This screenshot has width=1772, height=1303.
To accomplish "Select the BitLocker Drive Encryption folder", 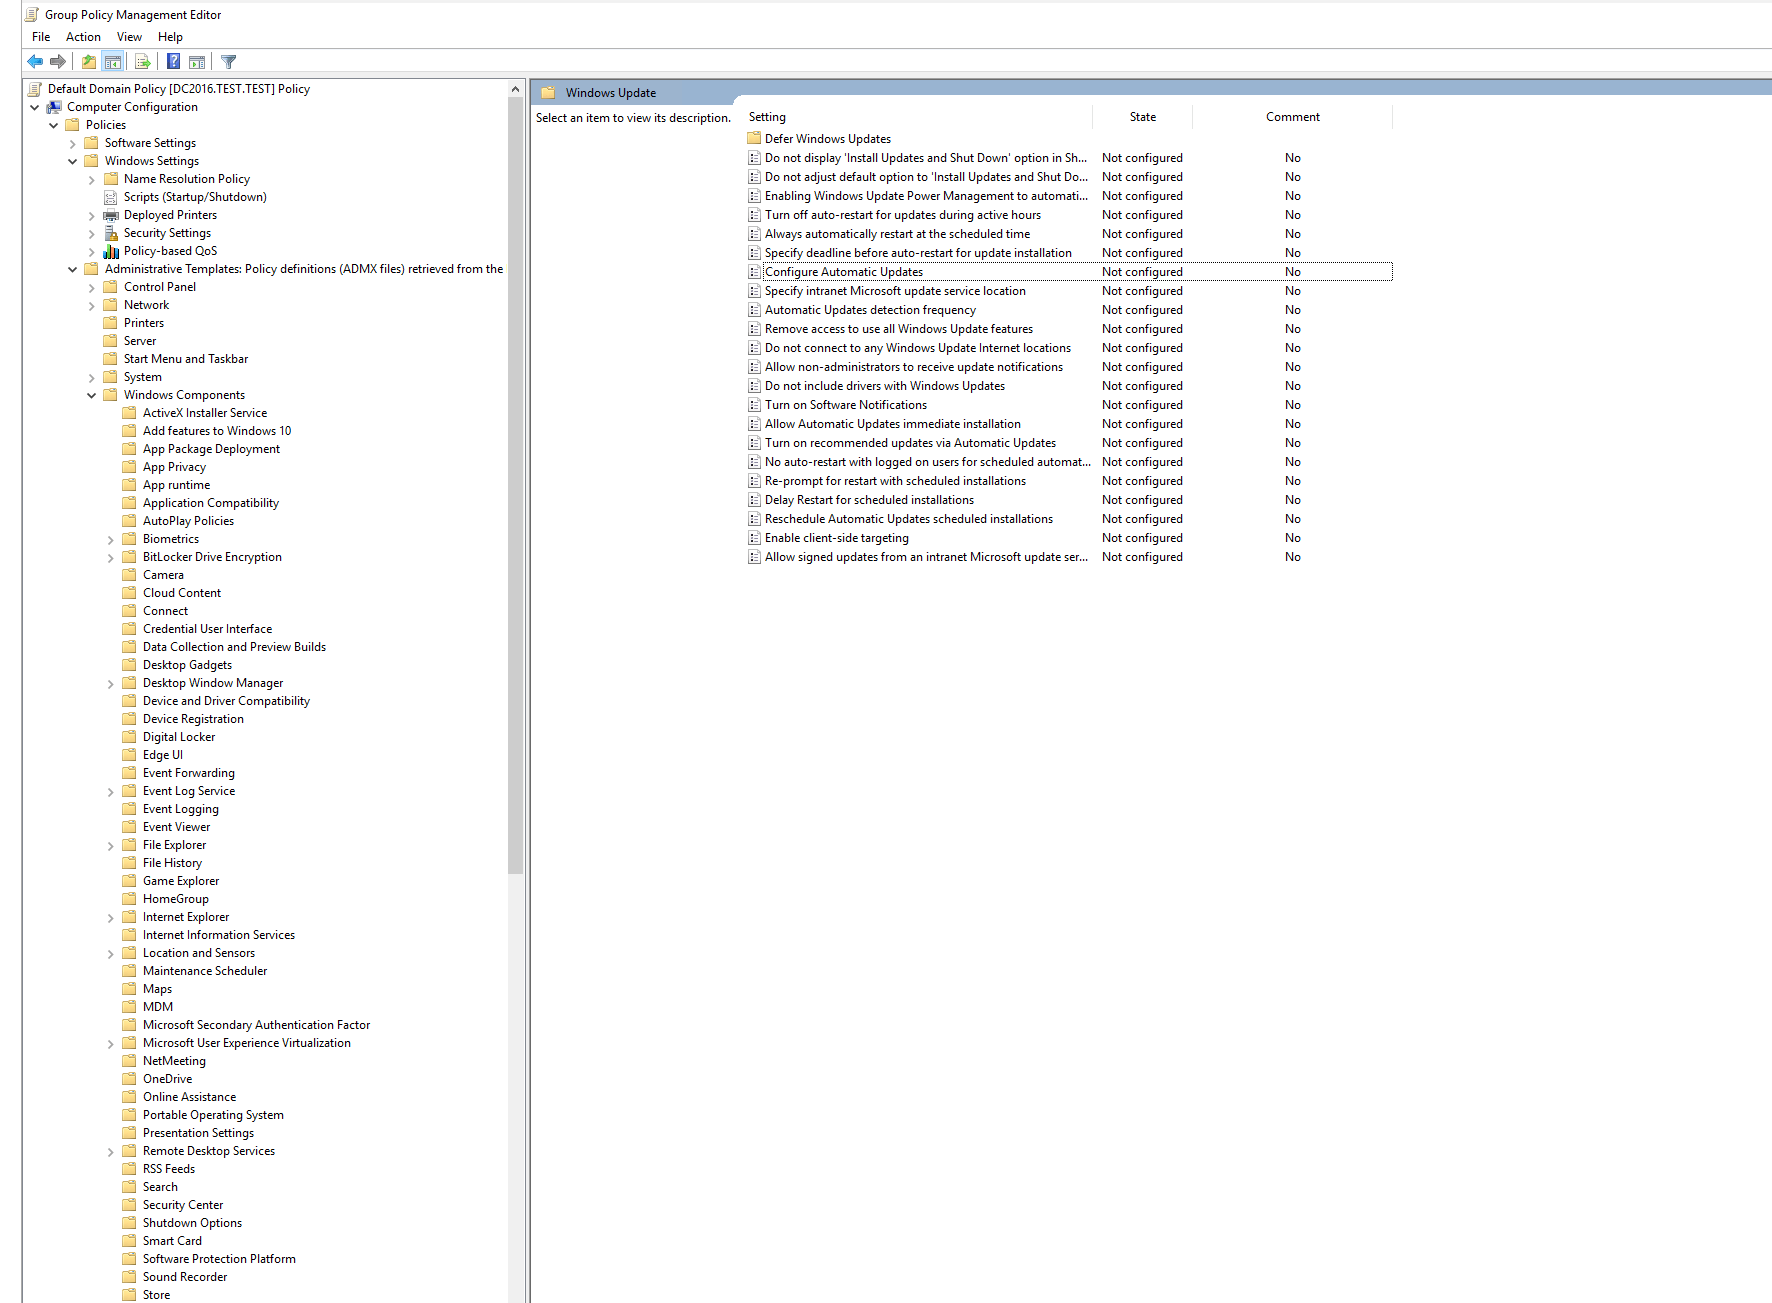I will [212, 556].
